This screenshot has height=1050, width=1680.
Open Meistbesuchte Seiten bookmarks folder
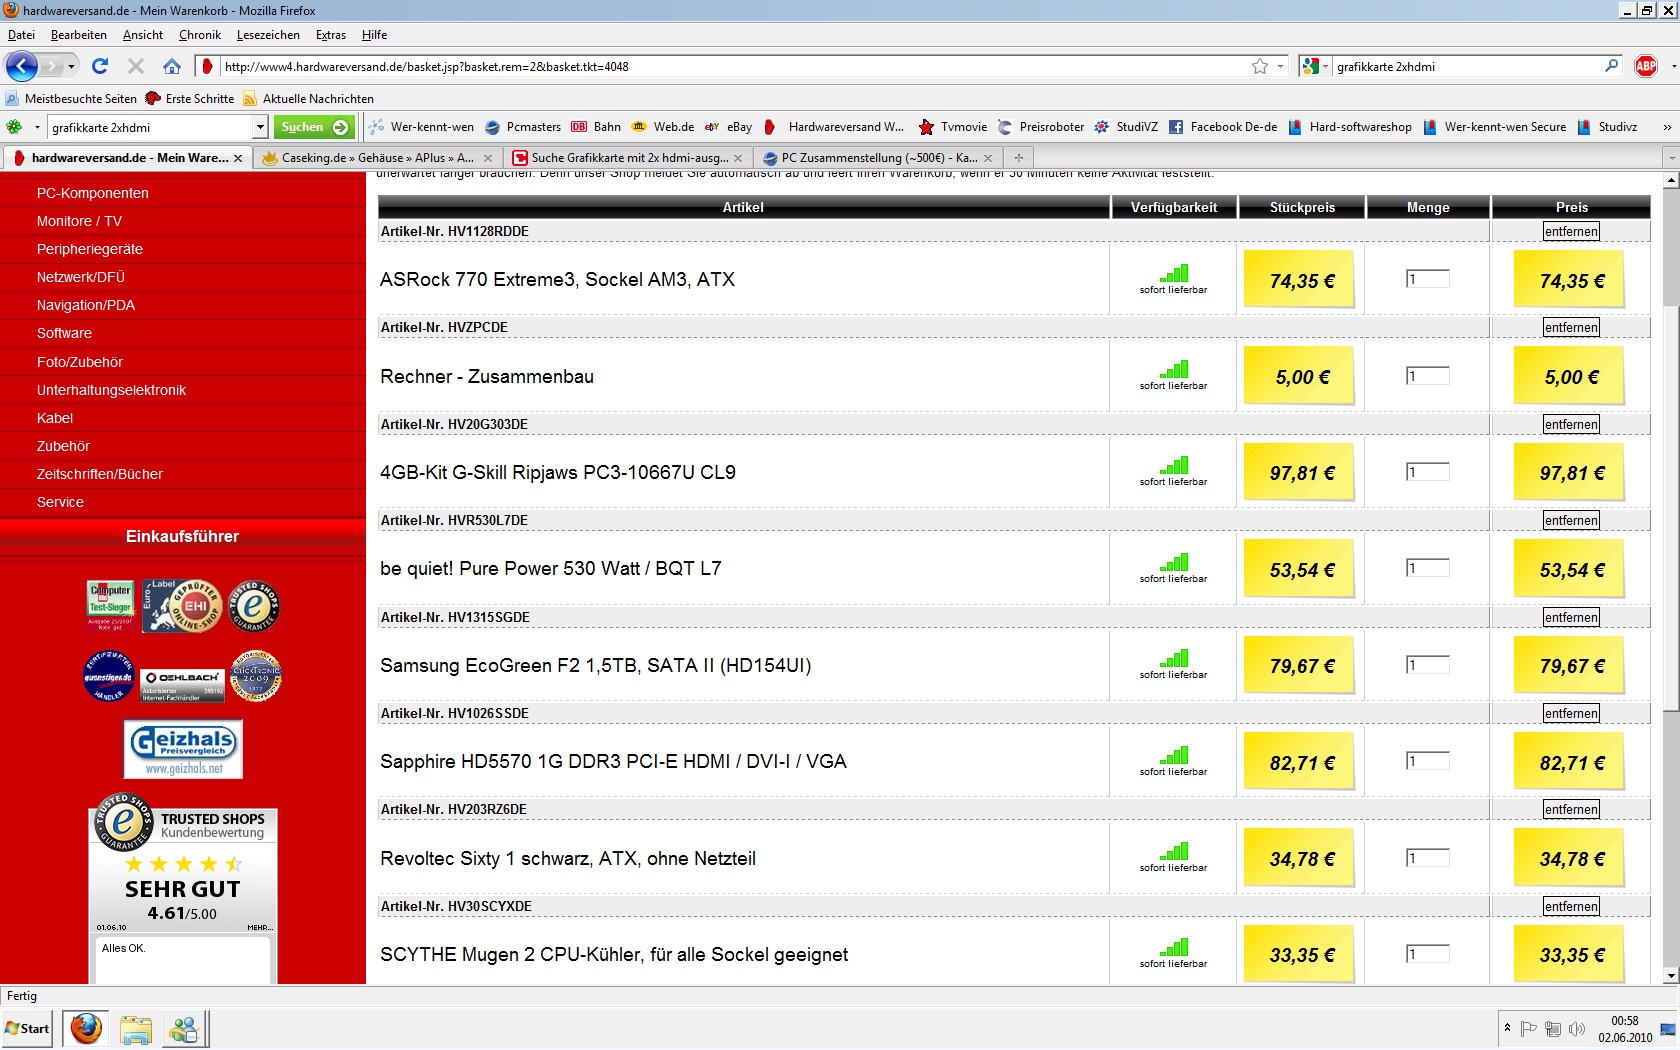[71, 99]
